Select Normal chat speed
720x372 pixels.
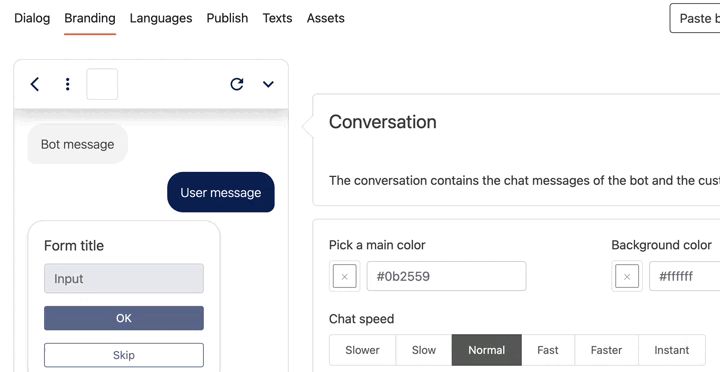(x=487, y=350)
